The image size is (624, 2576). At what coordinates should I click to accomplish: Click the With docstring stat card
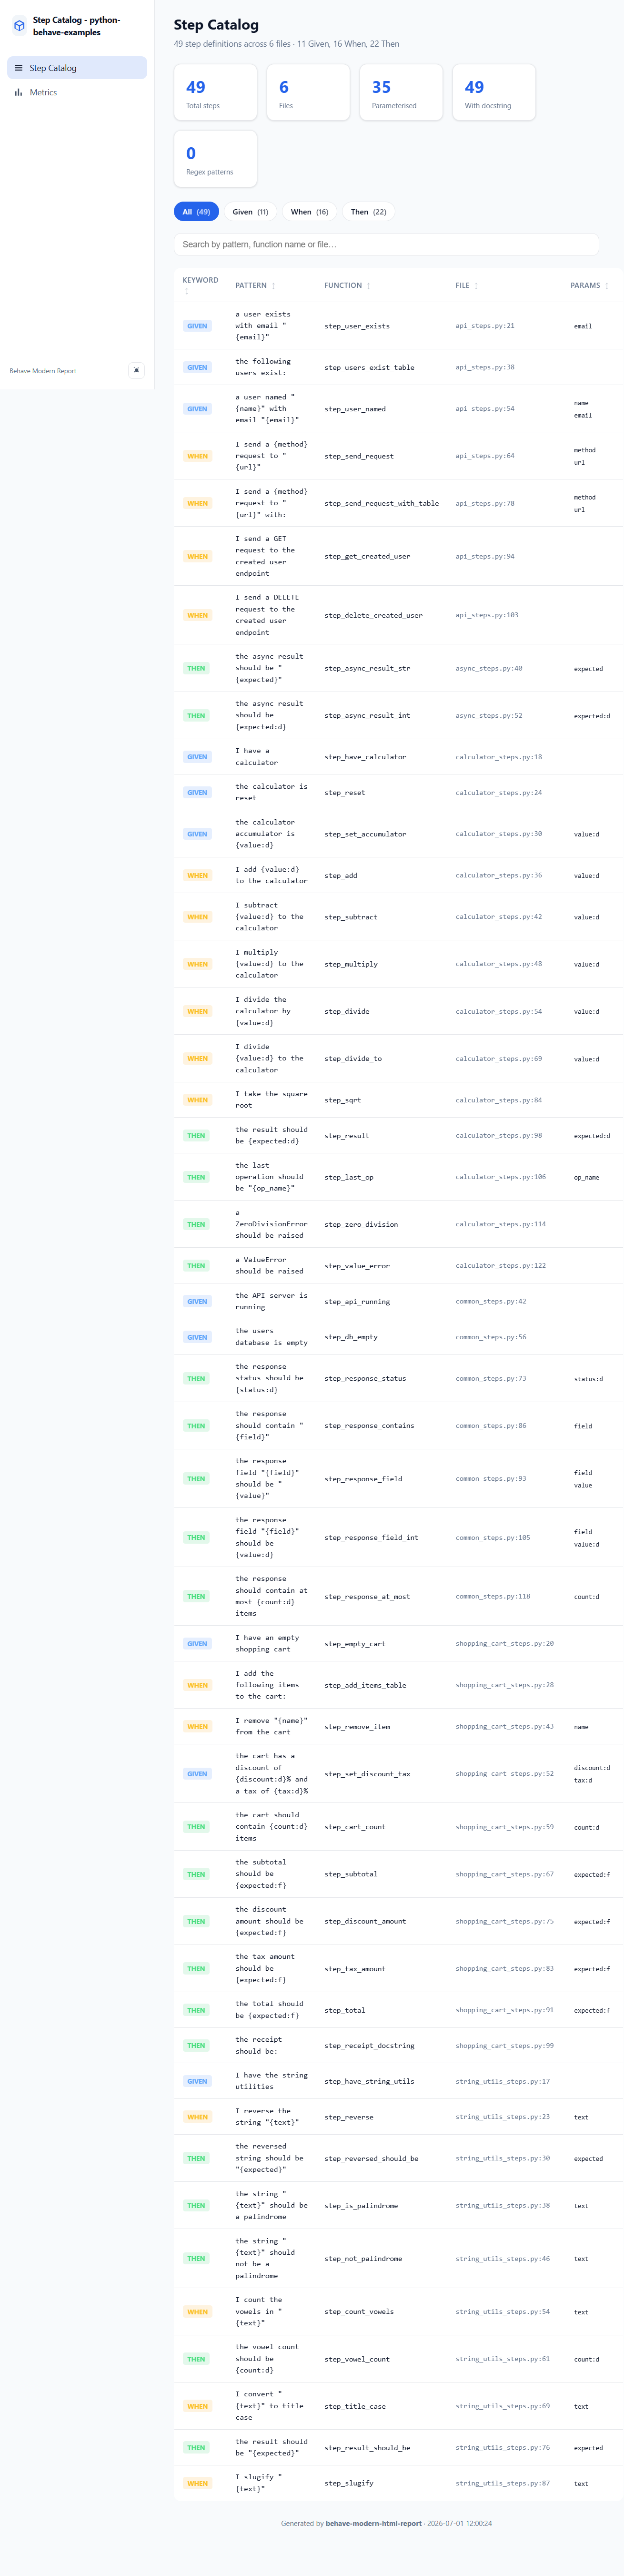494,92
